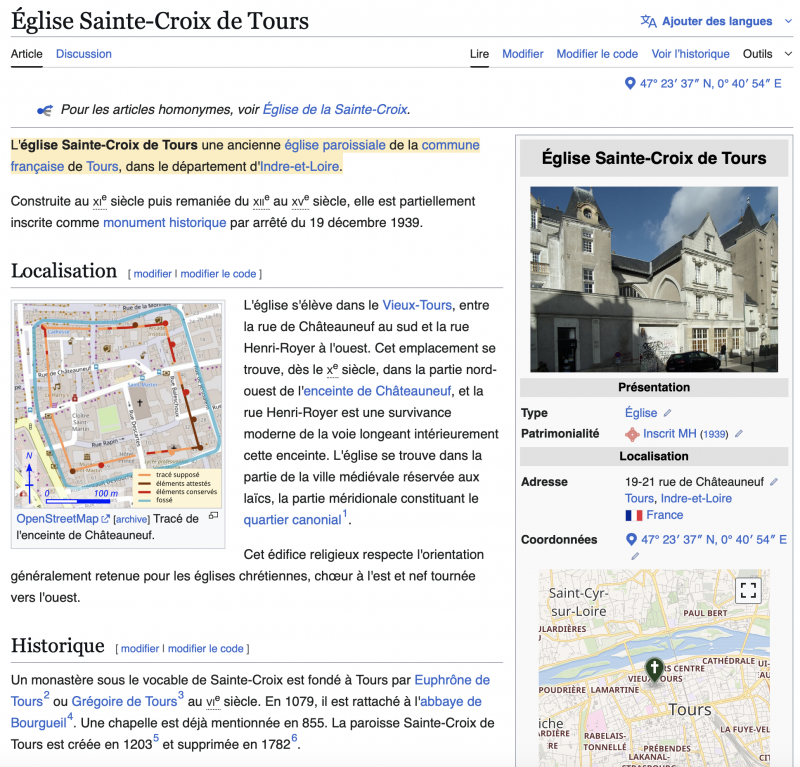Switch to the Discussion tab

(84, 54)
